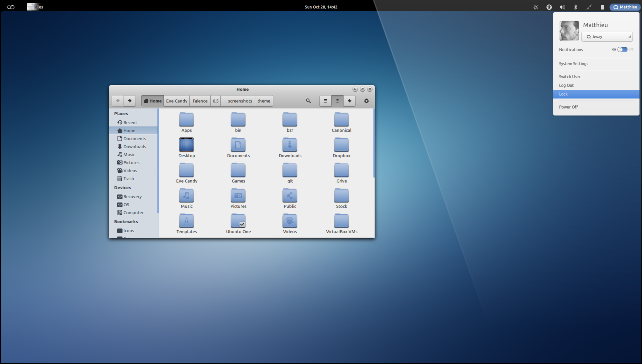Open the bin folder
This screenshot has height=364, width=642.
coord(238,122)
